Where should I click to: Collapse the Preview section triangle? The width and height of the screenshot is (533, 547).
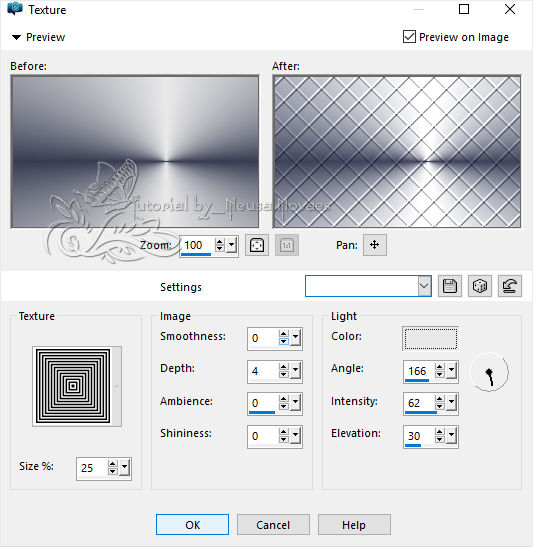point(16,37)
